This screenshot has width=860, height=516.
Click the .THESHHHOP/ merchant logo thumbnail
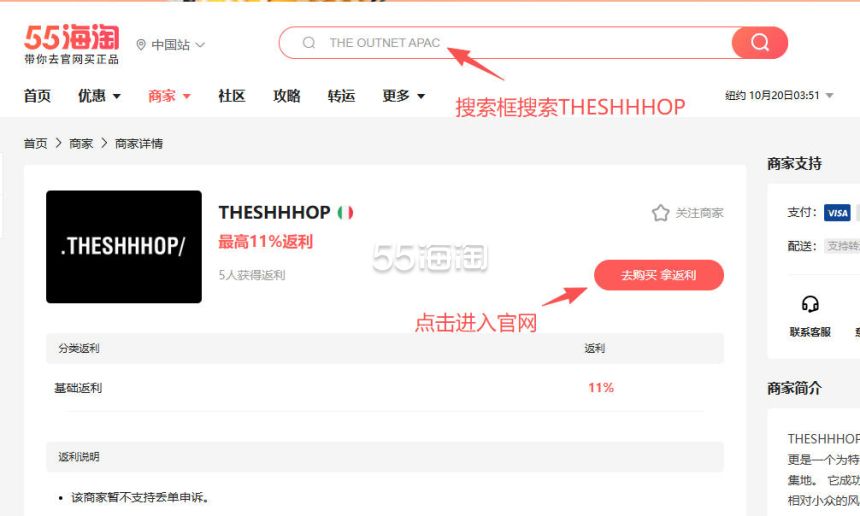point(124,247)
